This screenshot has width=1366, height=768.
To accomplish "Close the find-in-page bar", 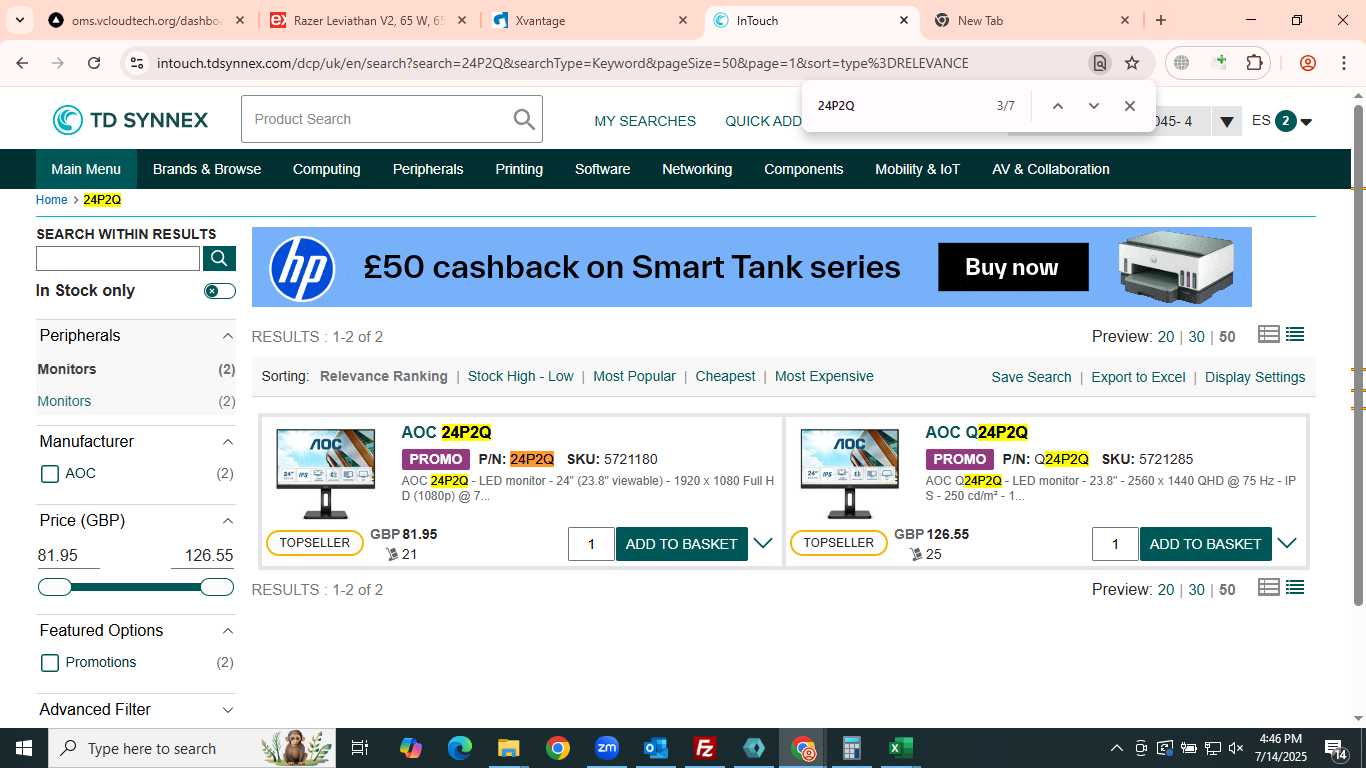I will 1130,106.
